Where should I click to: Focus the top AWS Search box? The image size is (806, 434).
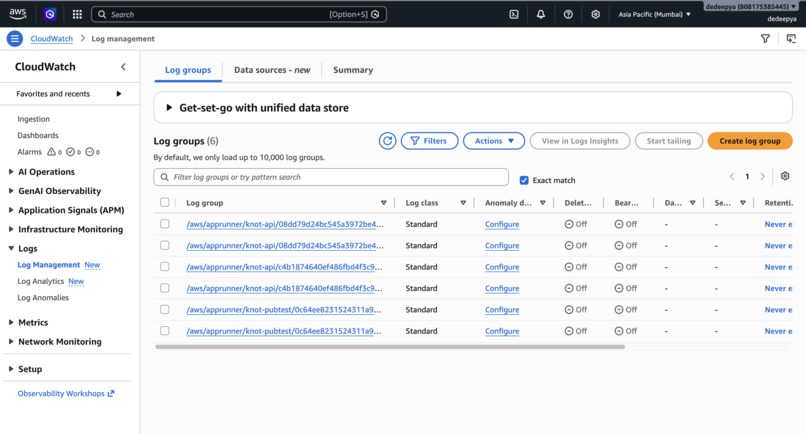(239, 14)
